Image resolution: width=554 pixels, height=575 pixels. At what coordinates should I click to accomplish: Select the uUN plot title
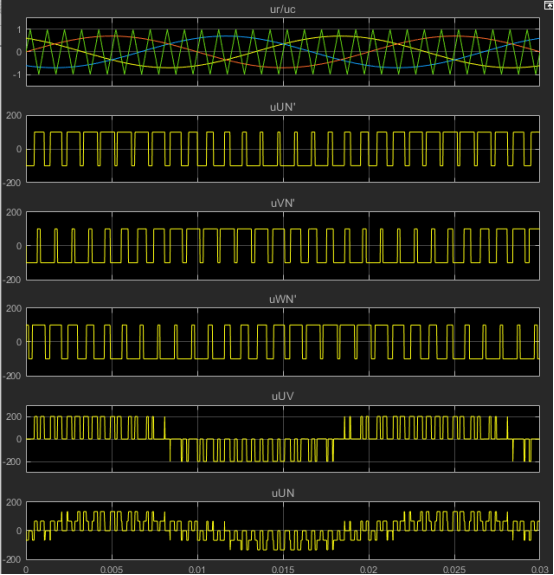tap(283, 493)
